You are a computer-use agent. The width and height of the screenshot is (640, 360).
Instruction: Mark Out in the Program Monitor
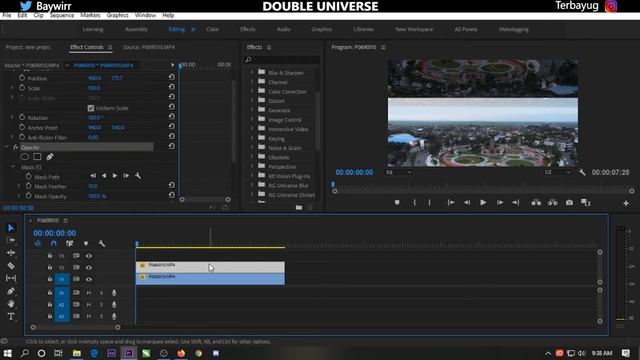tap(429, 202)
